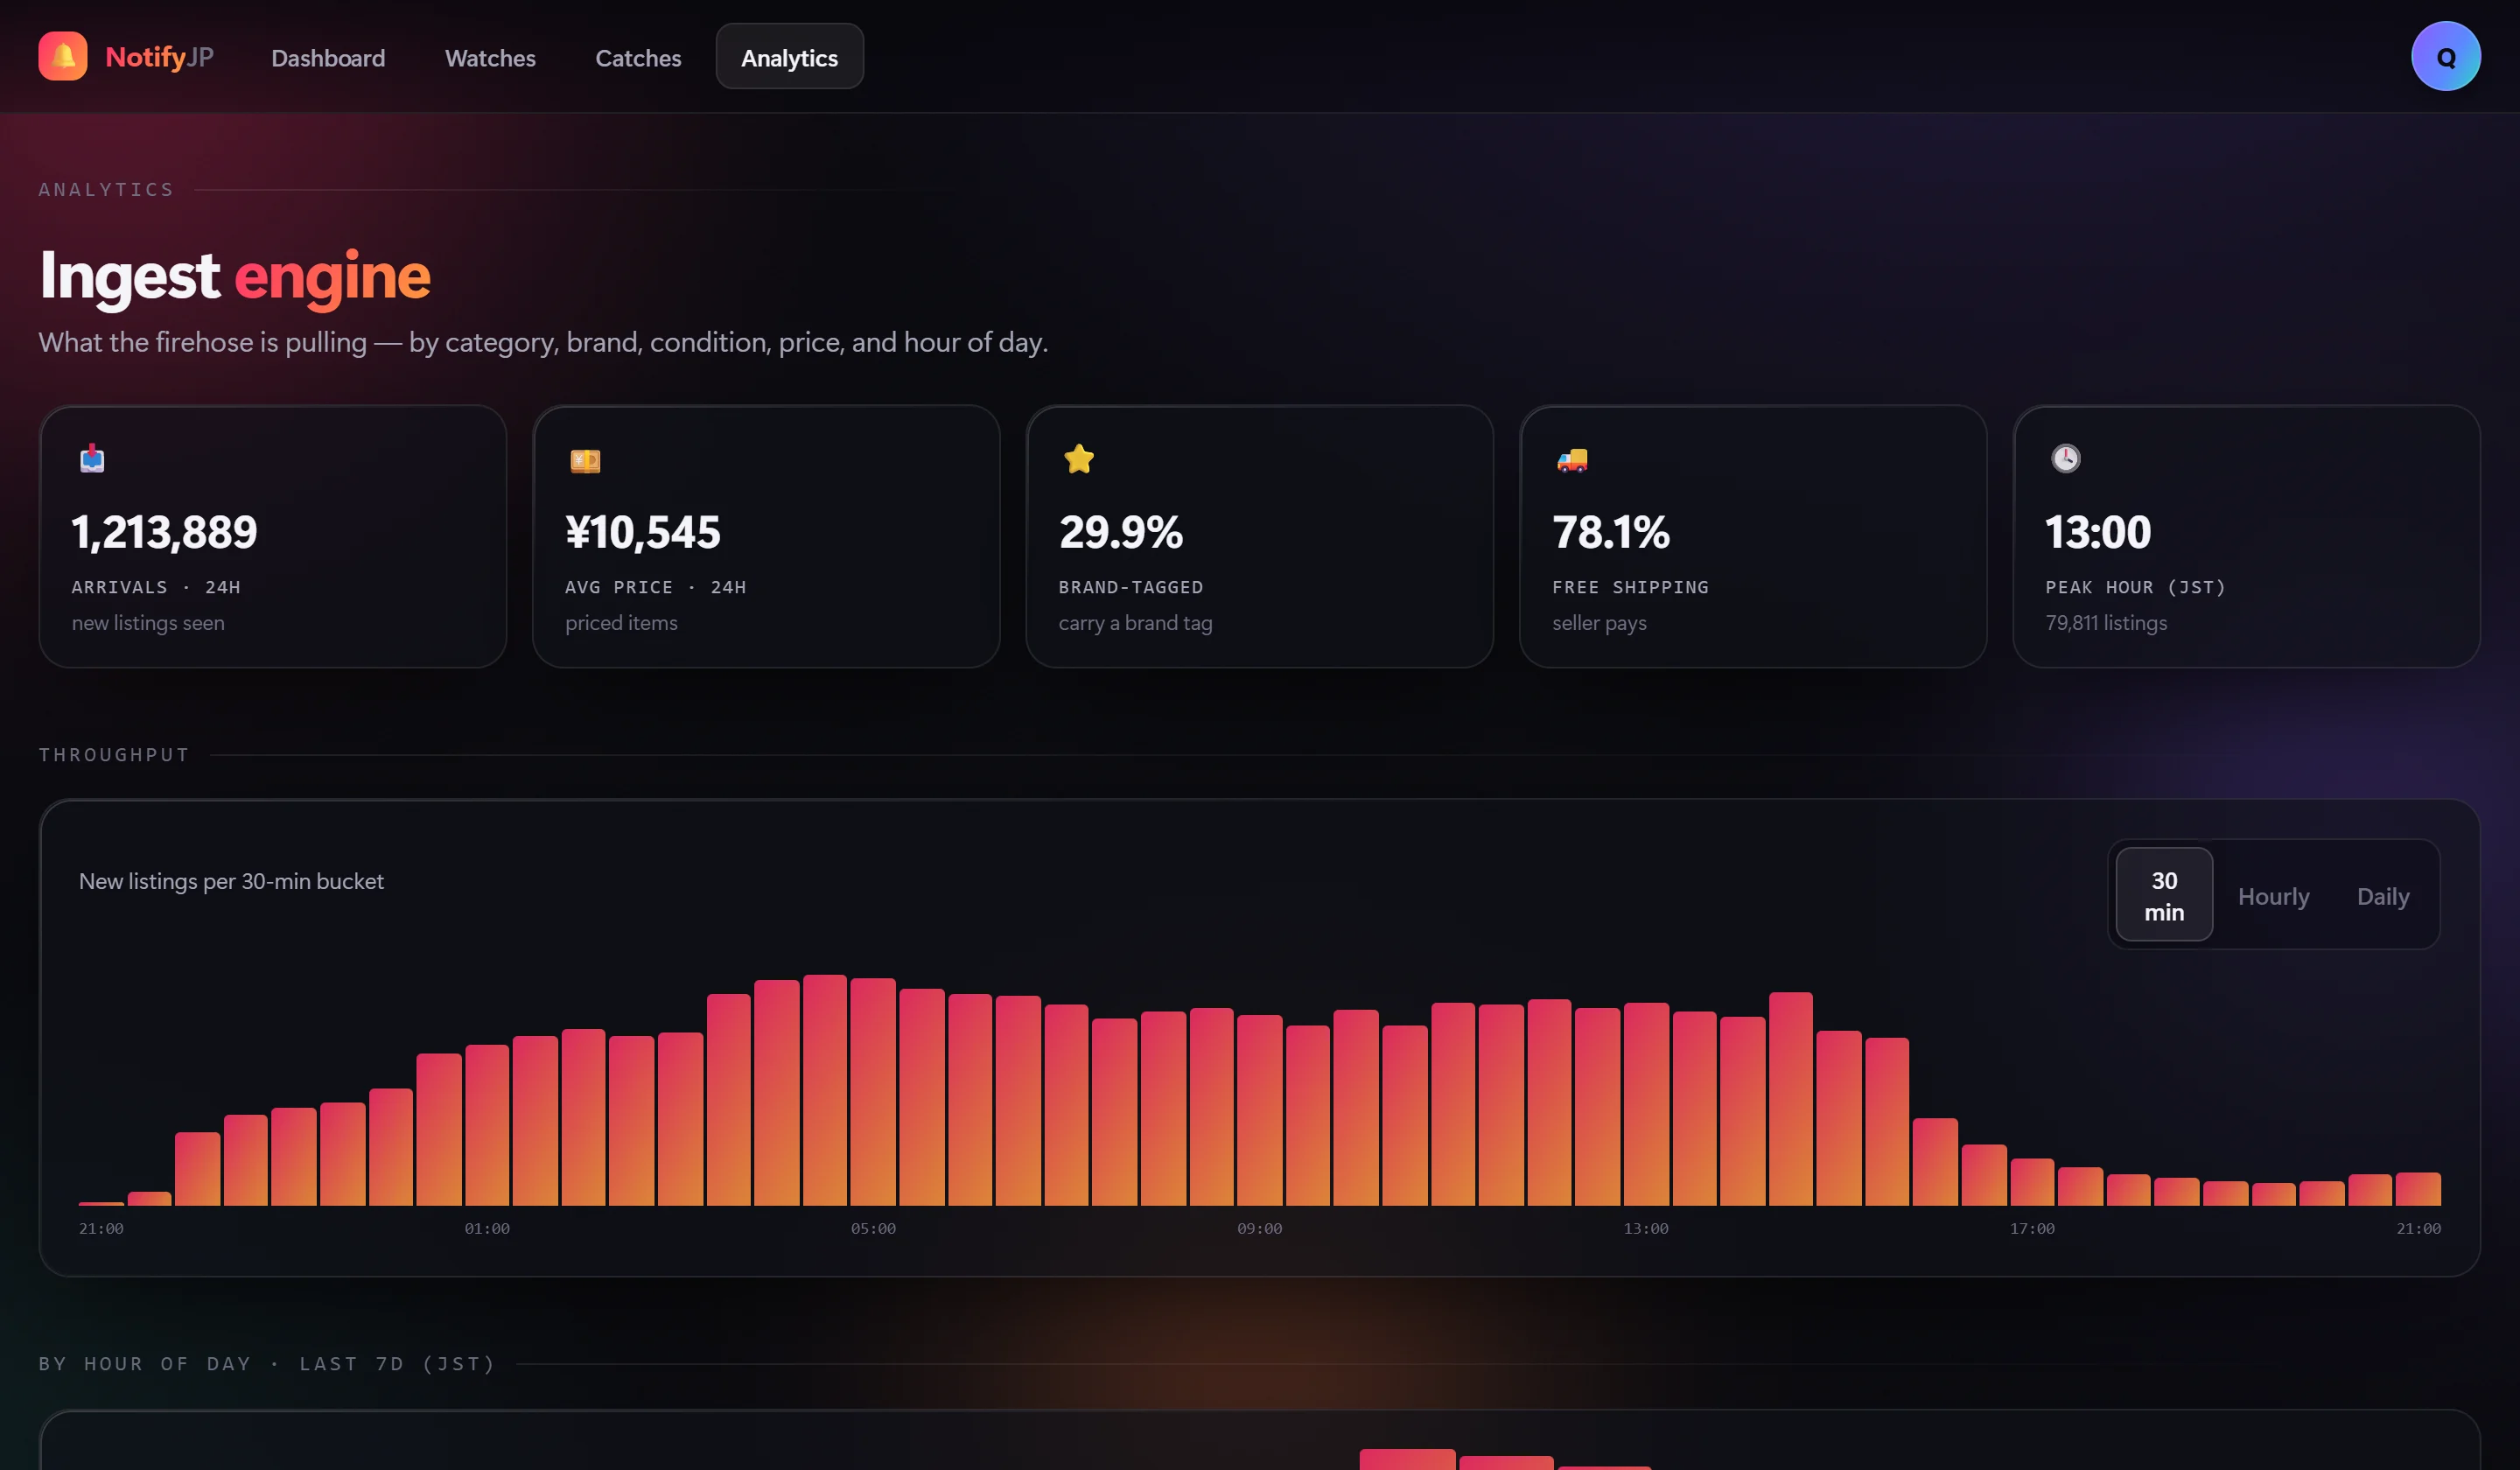Click the delivery truck icon on Free Shipping card
Screen dimensions: 2520x1470
[1572, 460]
